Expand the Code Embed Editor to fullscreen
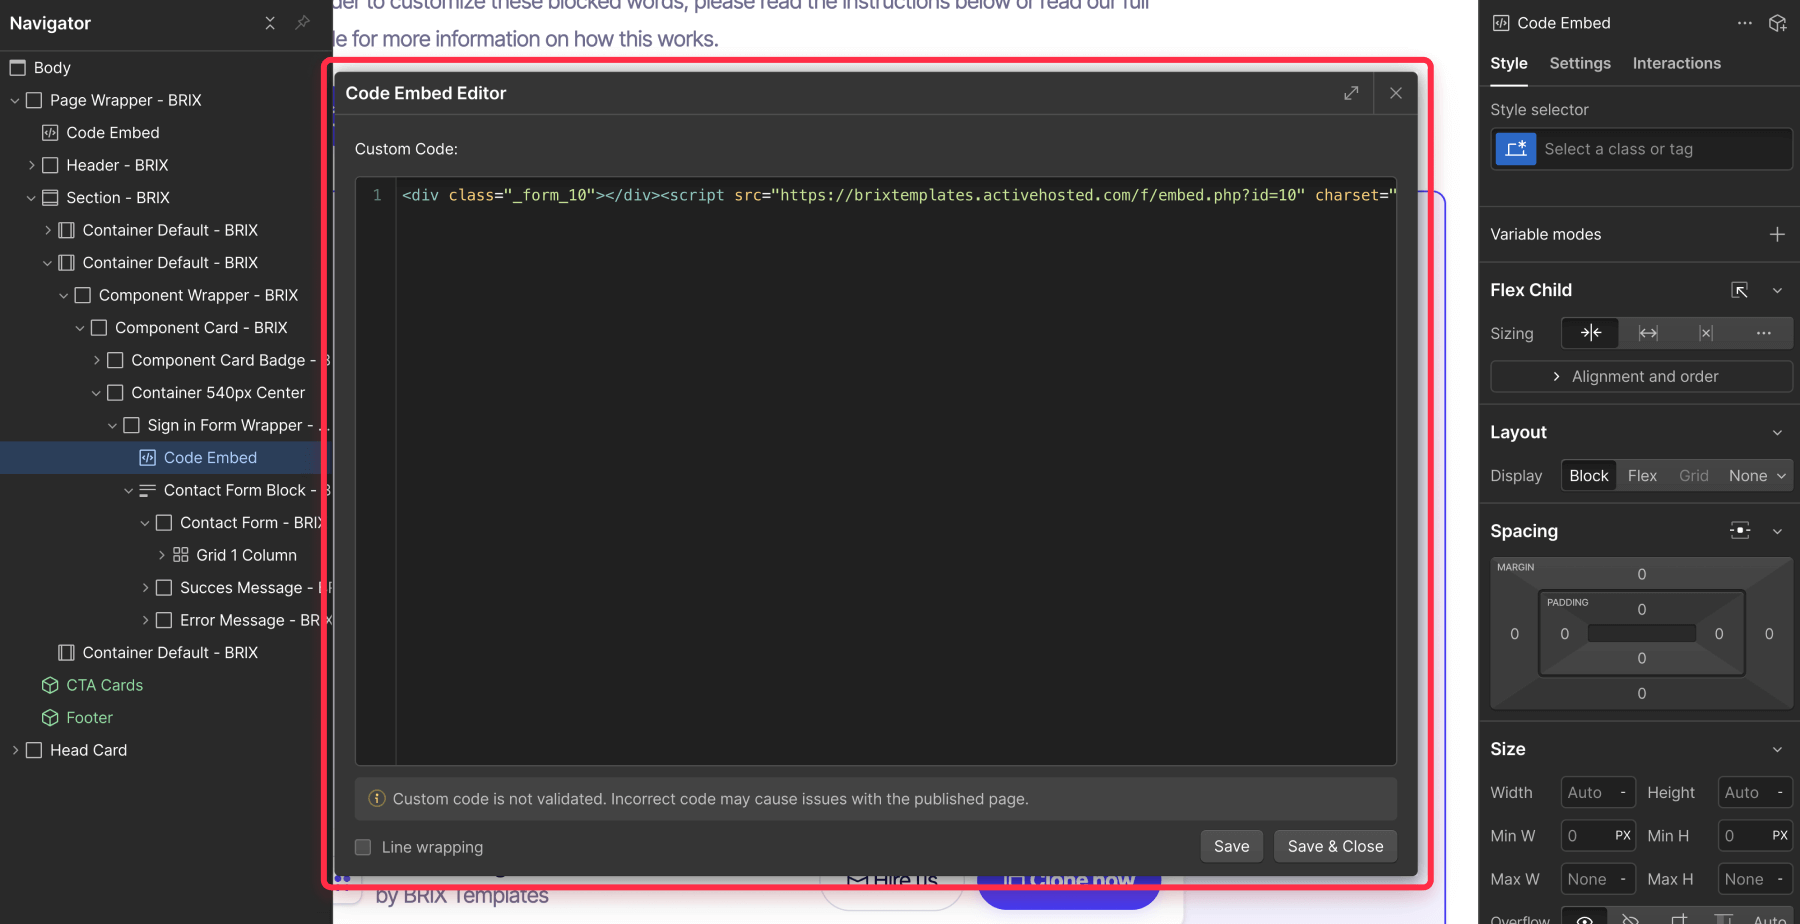 [x=1351, y=93]
